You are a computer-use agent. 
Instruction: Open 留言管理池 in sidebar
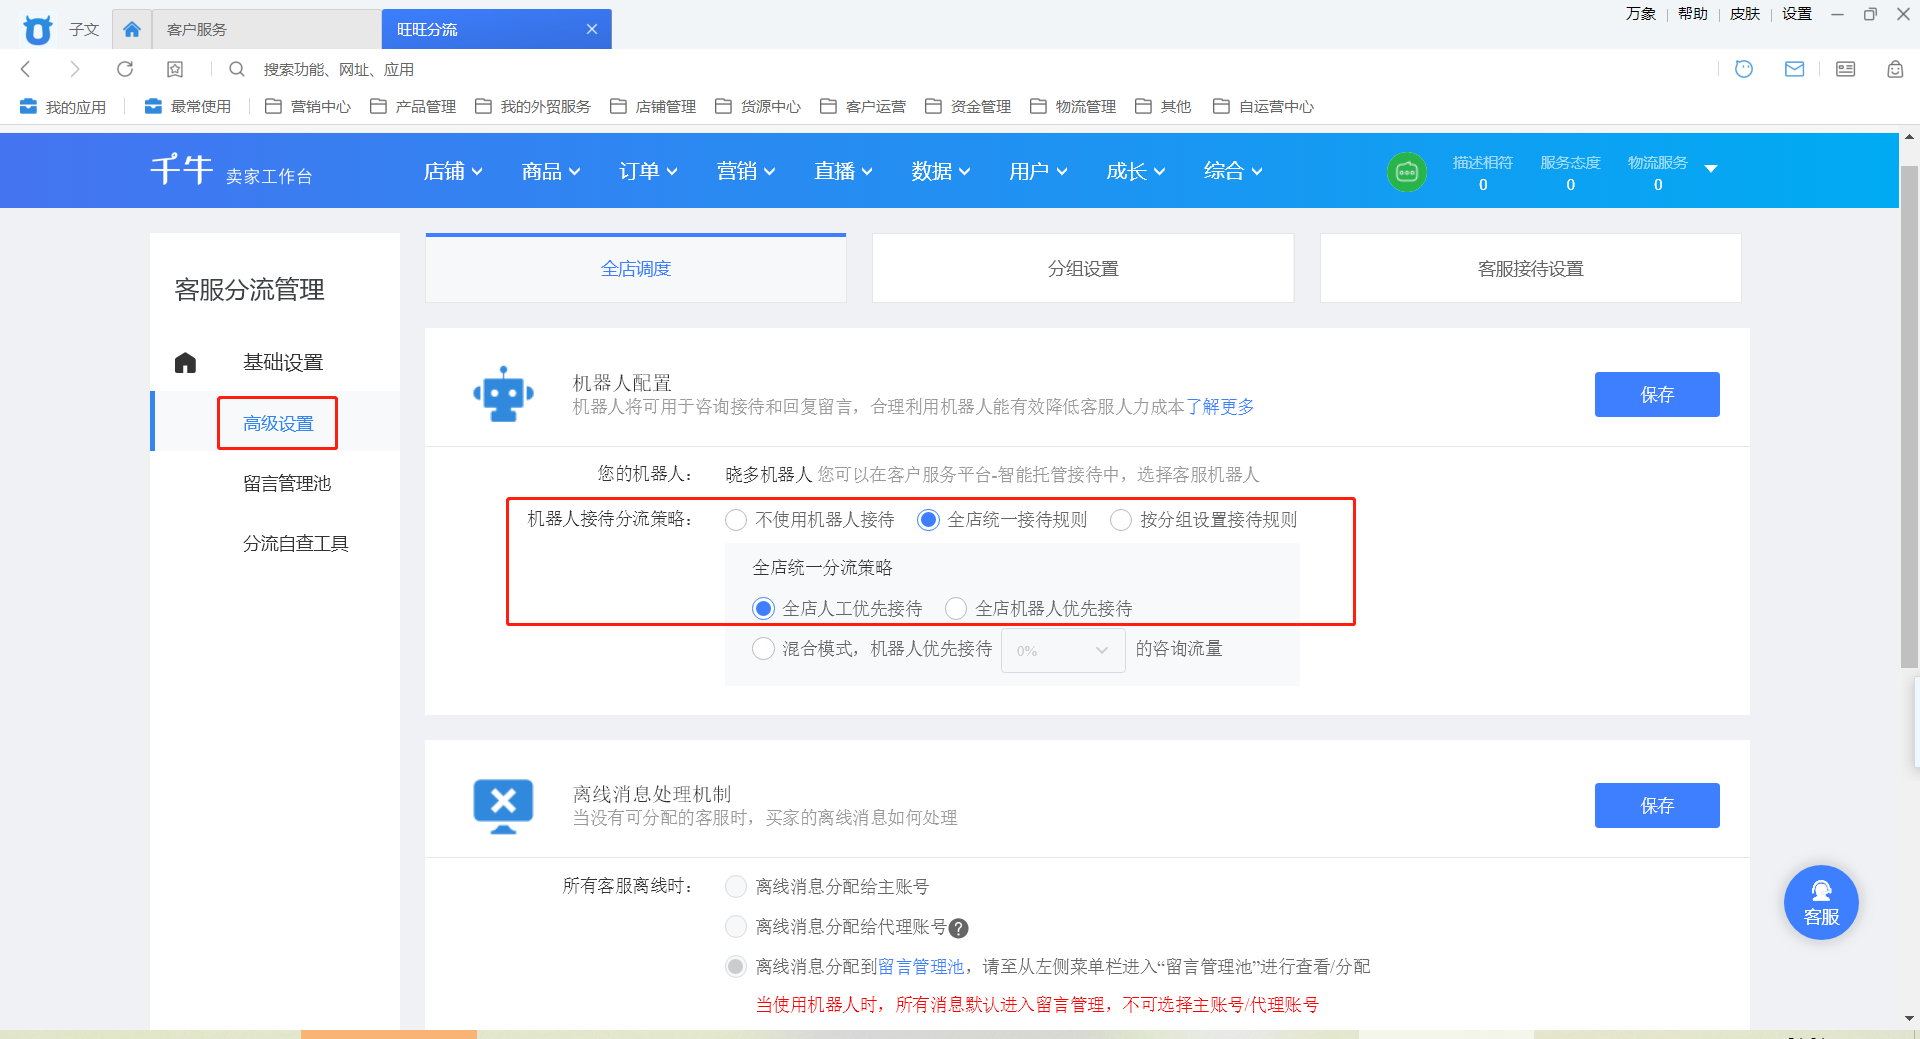[x=287, y=483]
